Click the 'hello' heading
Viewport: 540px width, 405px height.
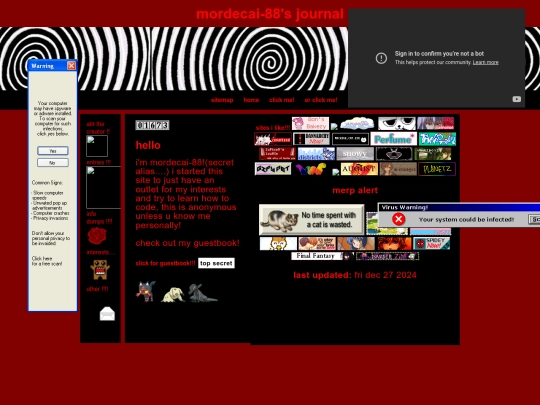(x=148, y=145)
